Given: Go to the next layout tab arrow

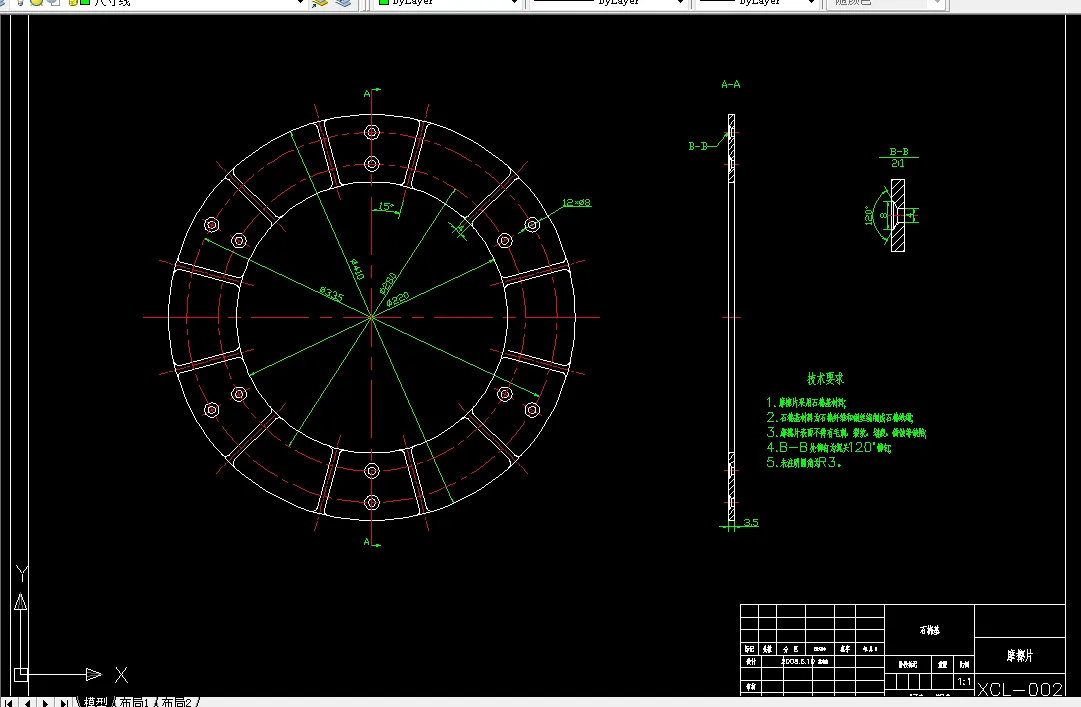Looking at the screenshot, I should [46, 702].
